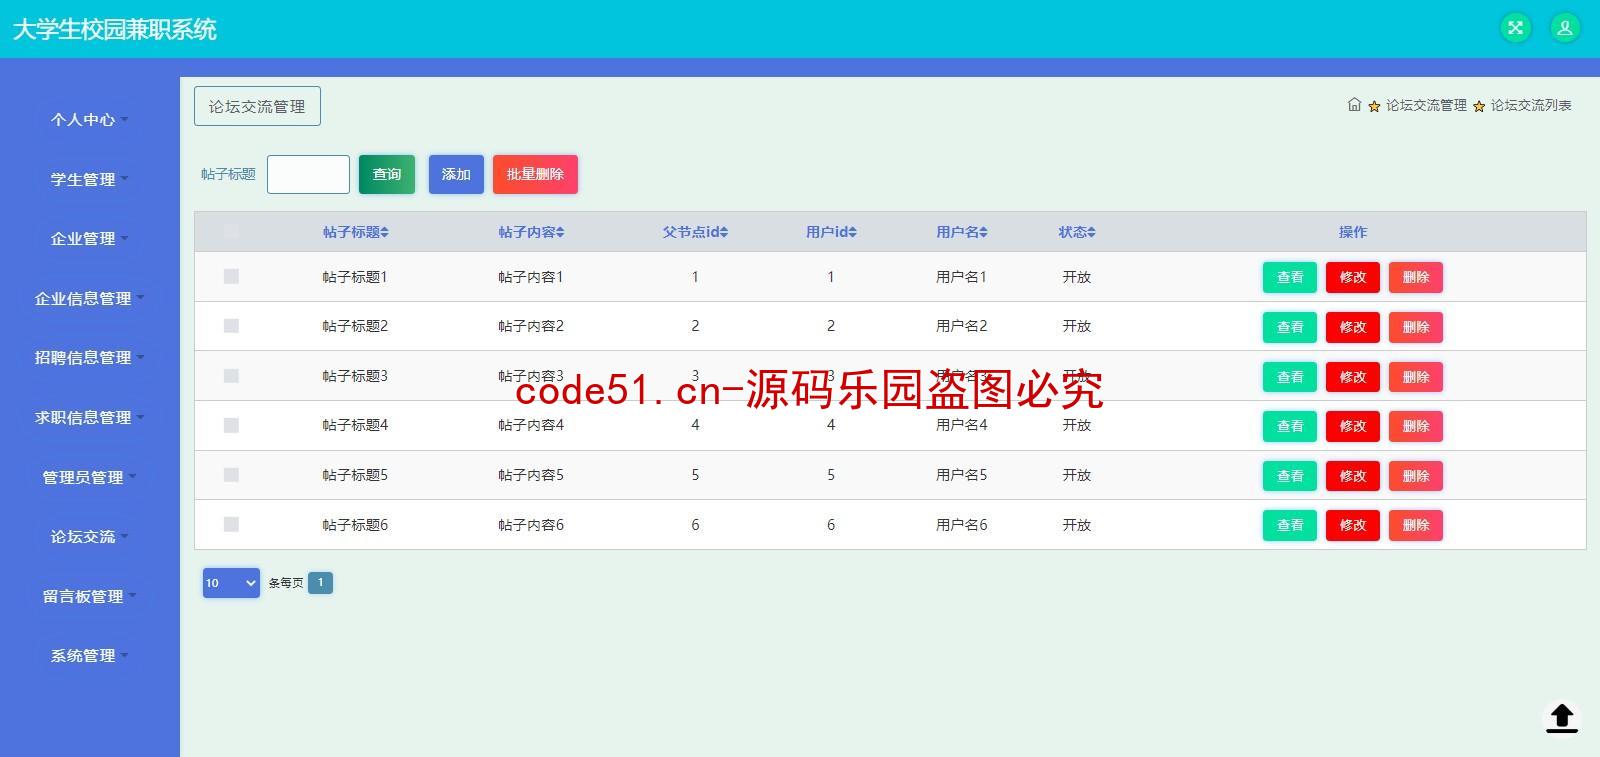Delete post 帖子标题4 with 删除
Viewport: 1600px width, 757px height.
click(1416, 426)
